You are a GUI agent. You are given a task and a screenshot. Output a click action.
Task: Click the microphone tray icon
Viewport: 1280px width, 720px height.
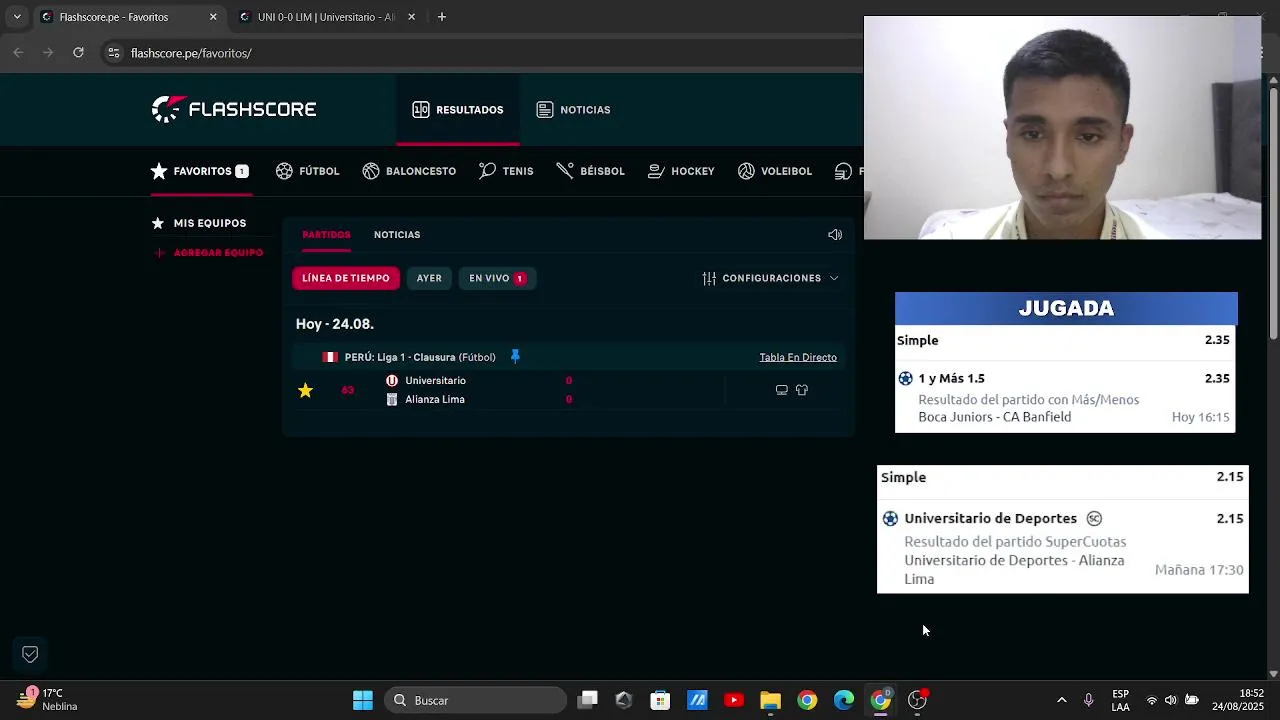pyautogui.click(x=1089, y=700)
